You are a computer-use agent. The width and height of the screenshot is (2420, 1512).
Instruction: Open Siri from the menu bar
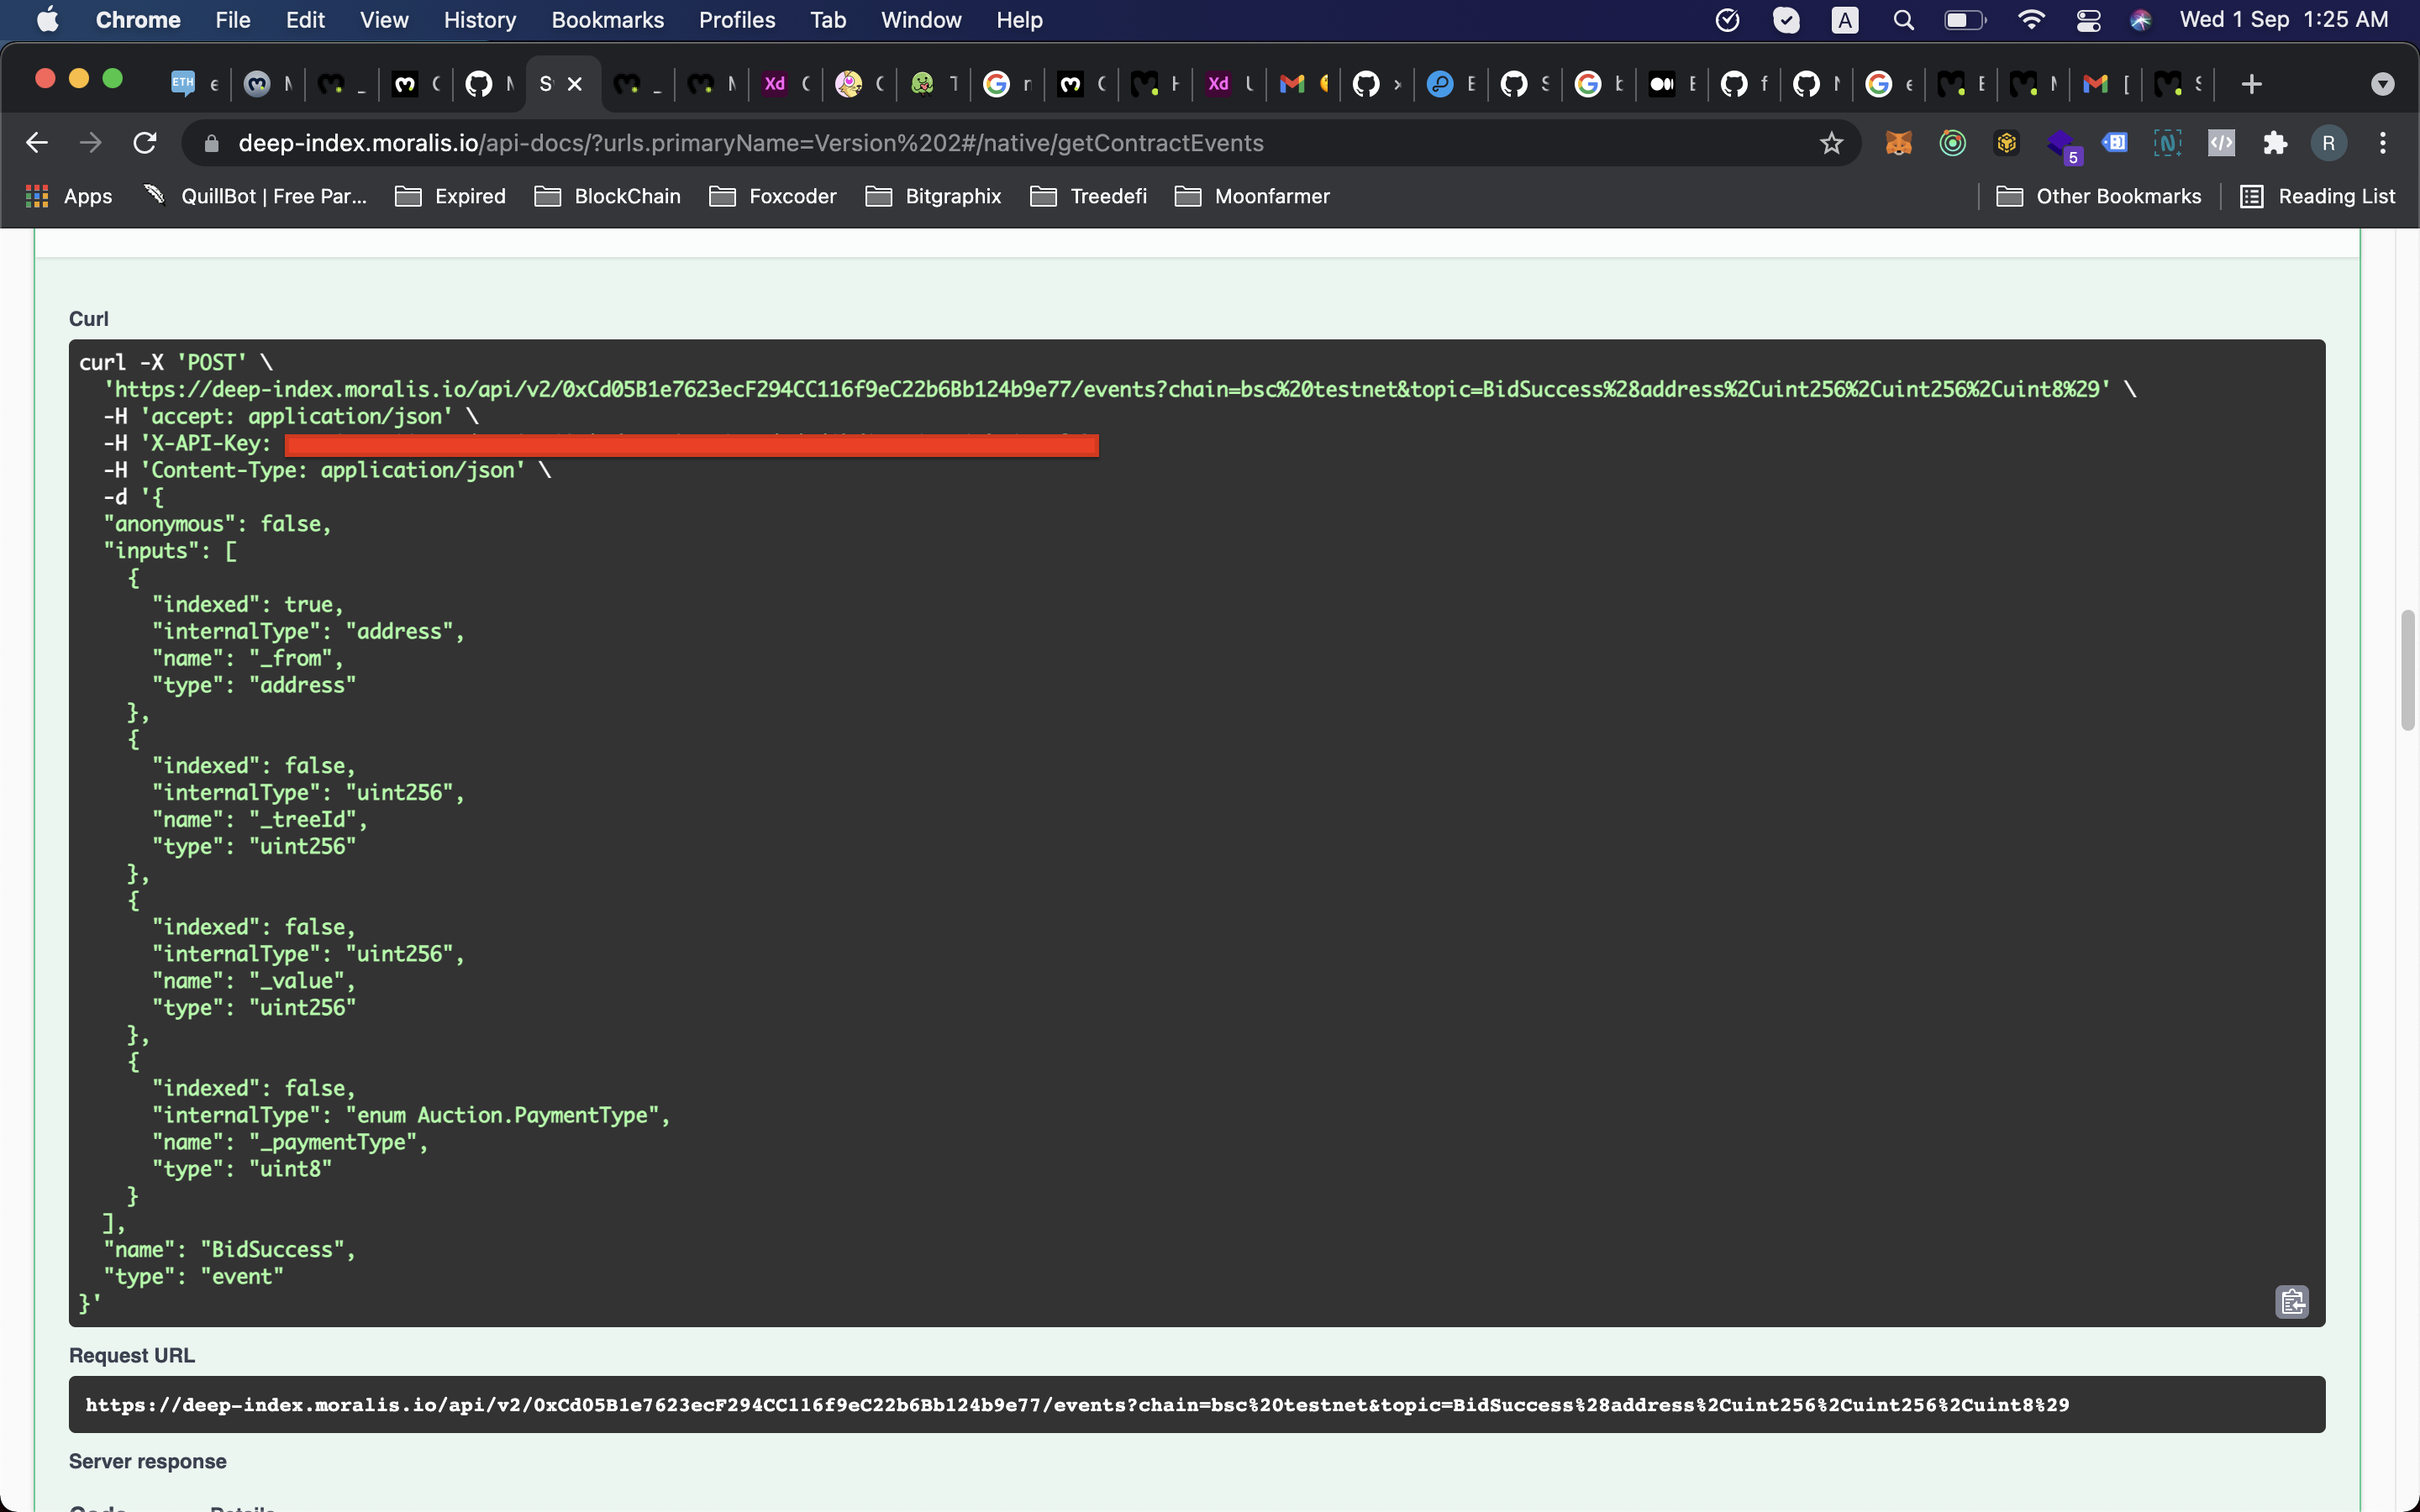[x=2140, y=20]
